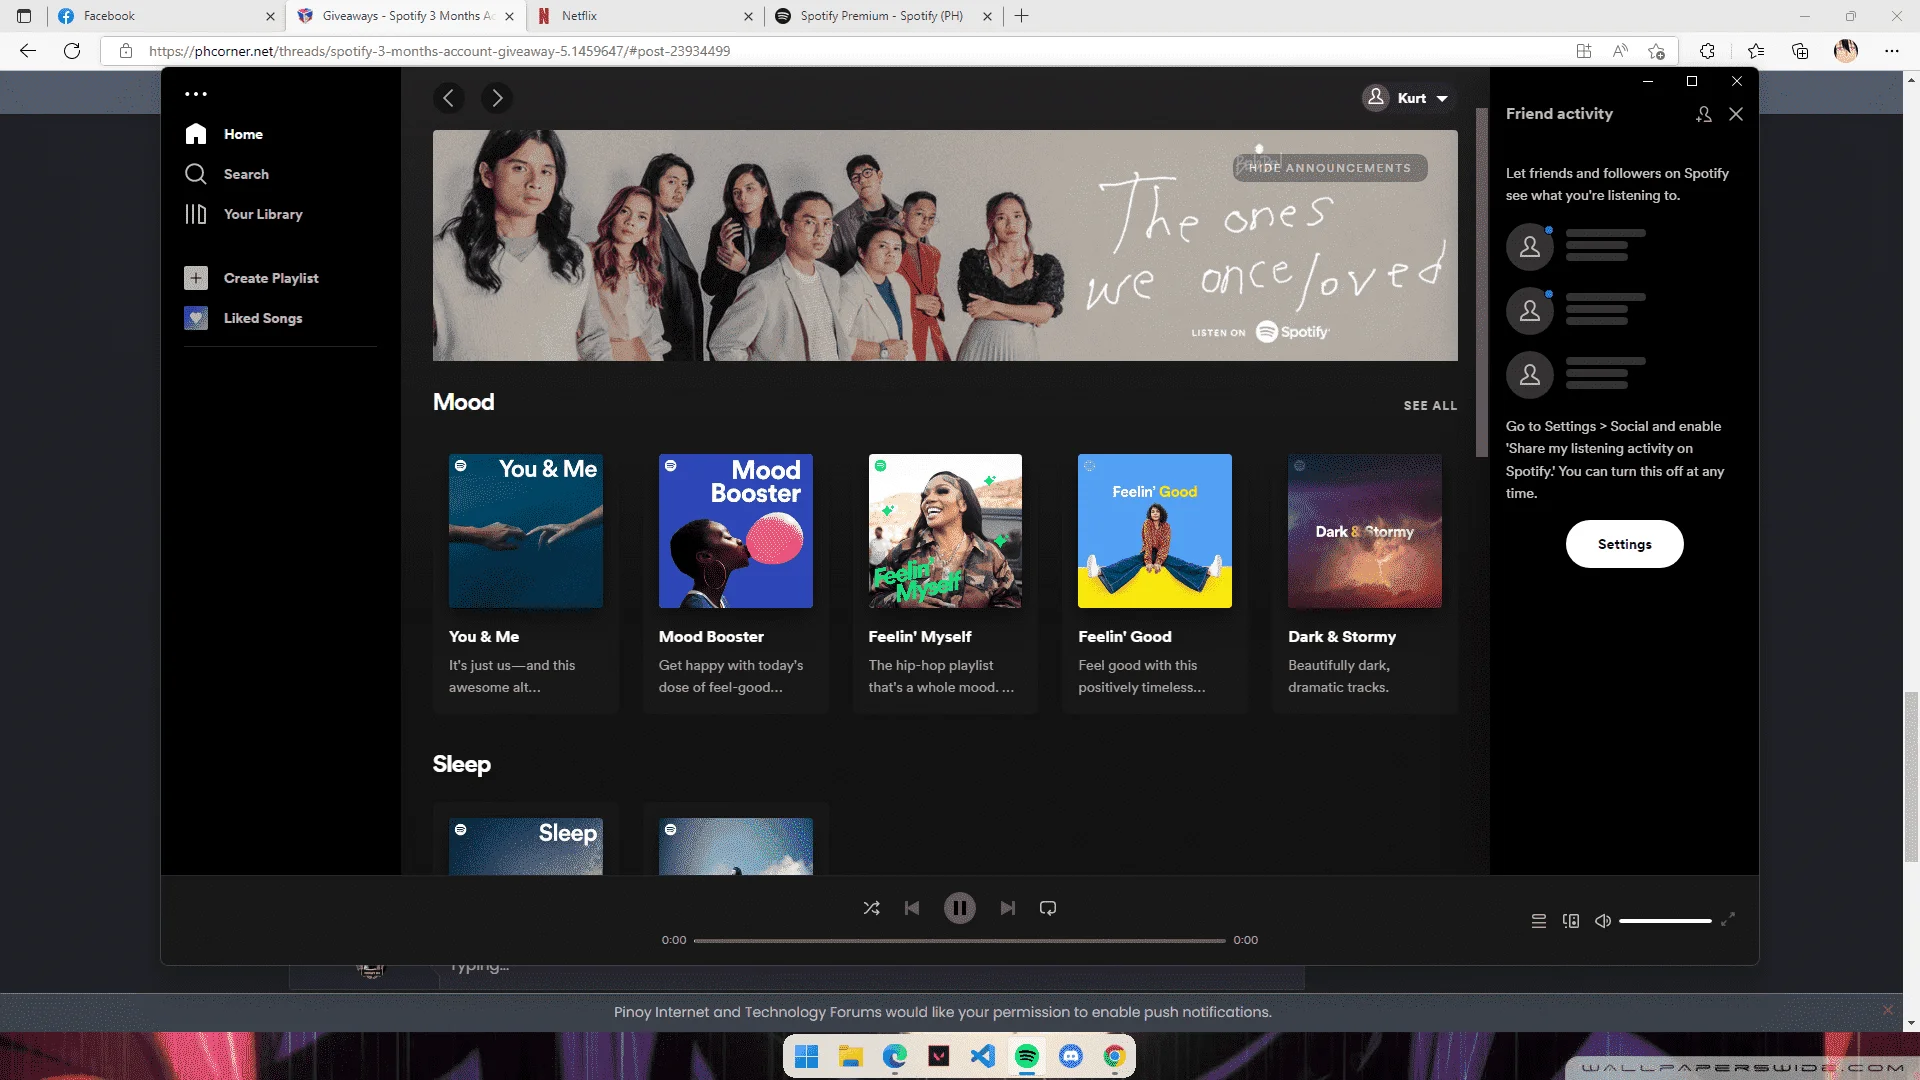Enter Spotify full screen mode
This screenshot has width=1920, height=1080.
(x=1728, y=919)
